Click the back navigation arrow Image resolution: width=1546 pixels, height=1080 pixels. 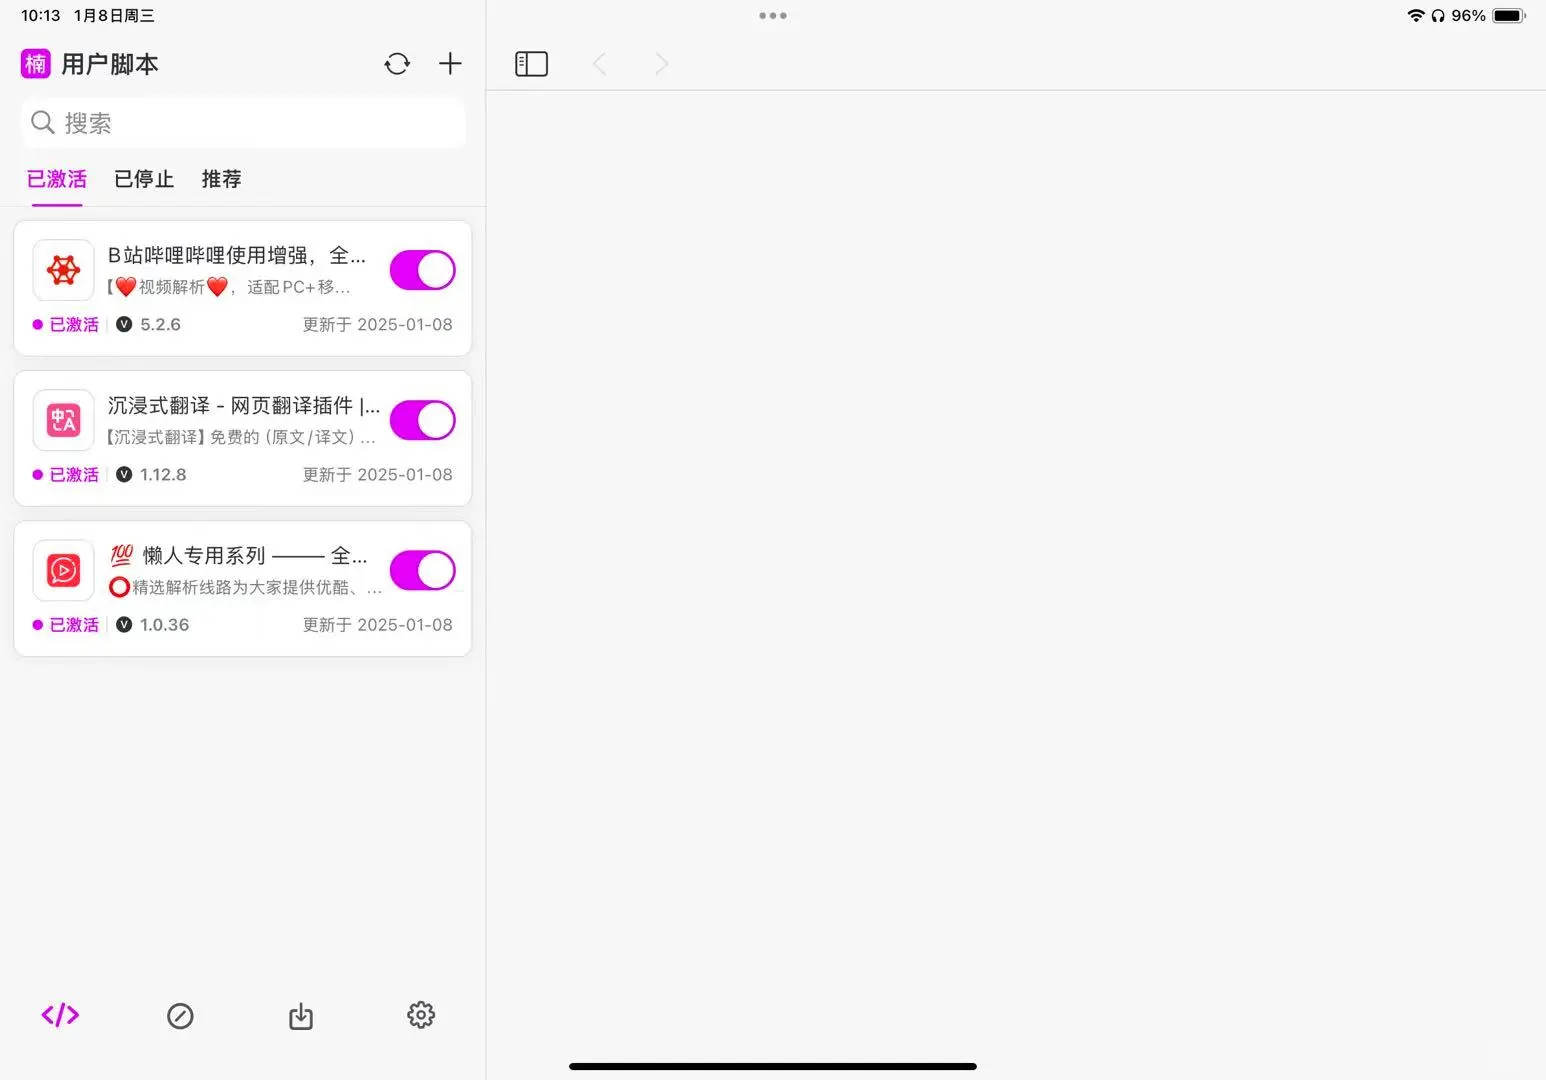(x=599, y=63)
